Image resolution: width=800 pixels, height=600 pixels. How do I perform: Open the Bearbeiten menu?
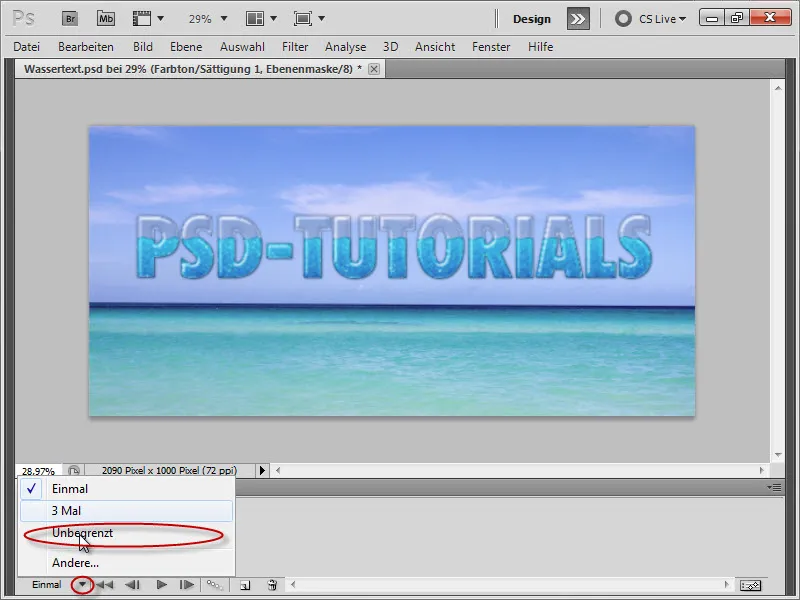coord(86,47)
